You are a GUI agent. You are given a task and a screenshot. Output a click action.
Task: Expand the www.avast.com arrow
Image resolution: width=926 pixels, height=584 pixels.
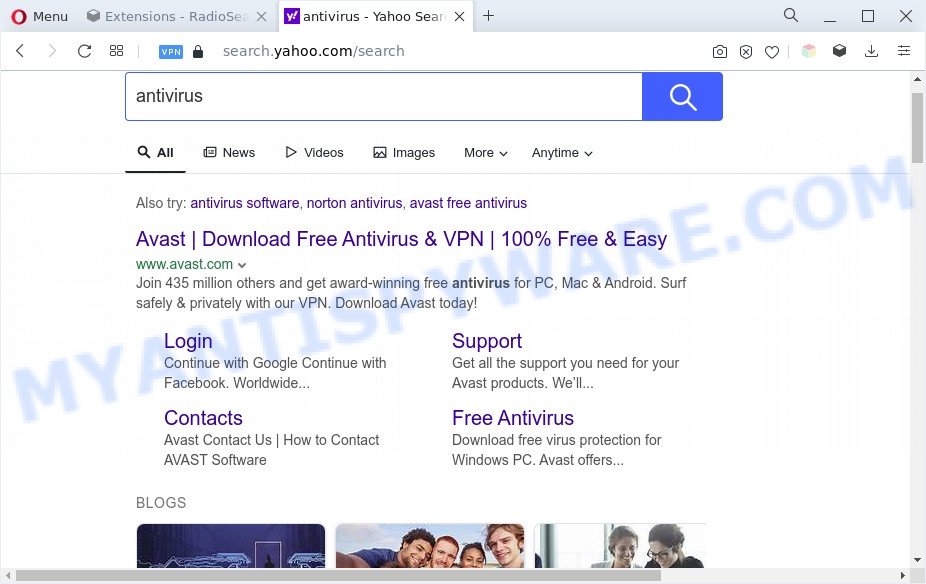click(242, 265)
